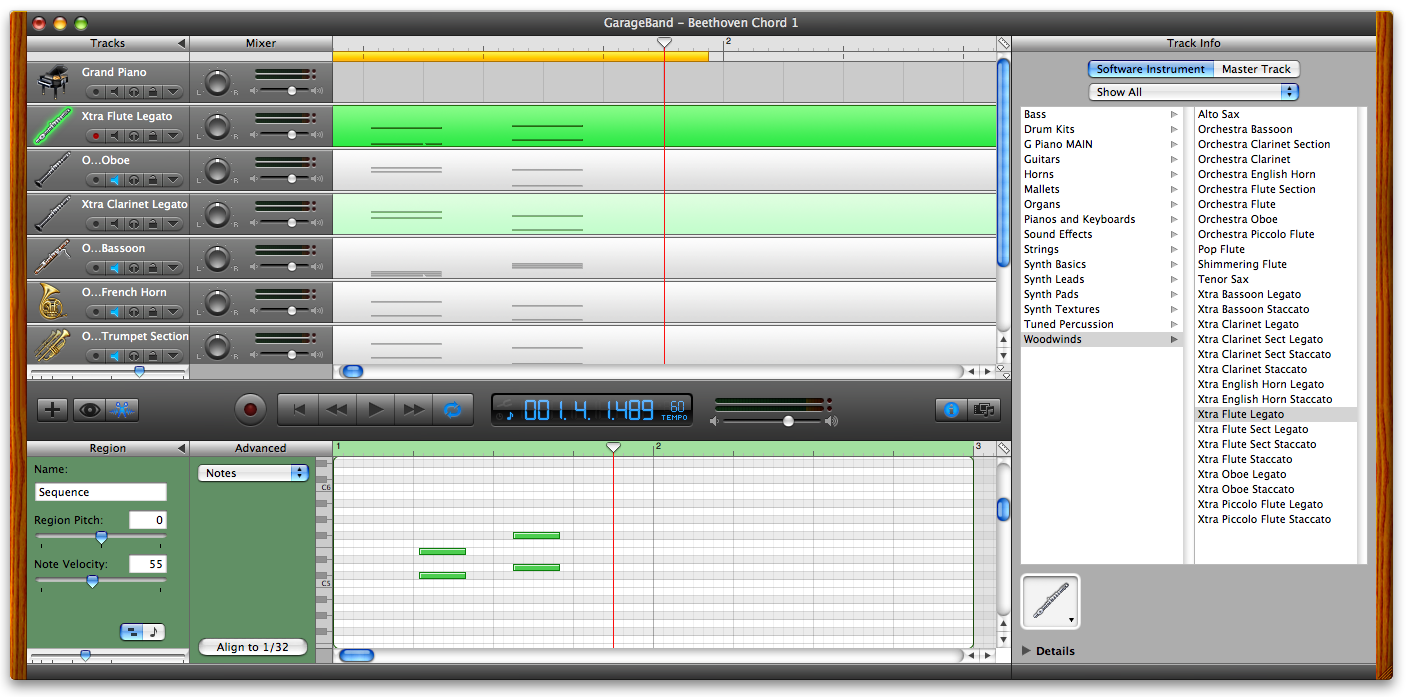Screen dimensions: 1406x697
Task: Show automation arrow for Grand Piano track
Action: 172,92
